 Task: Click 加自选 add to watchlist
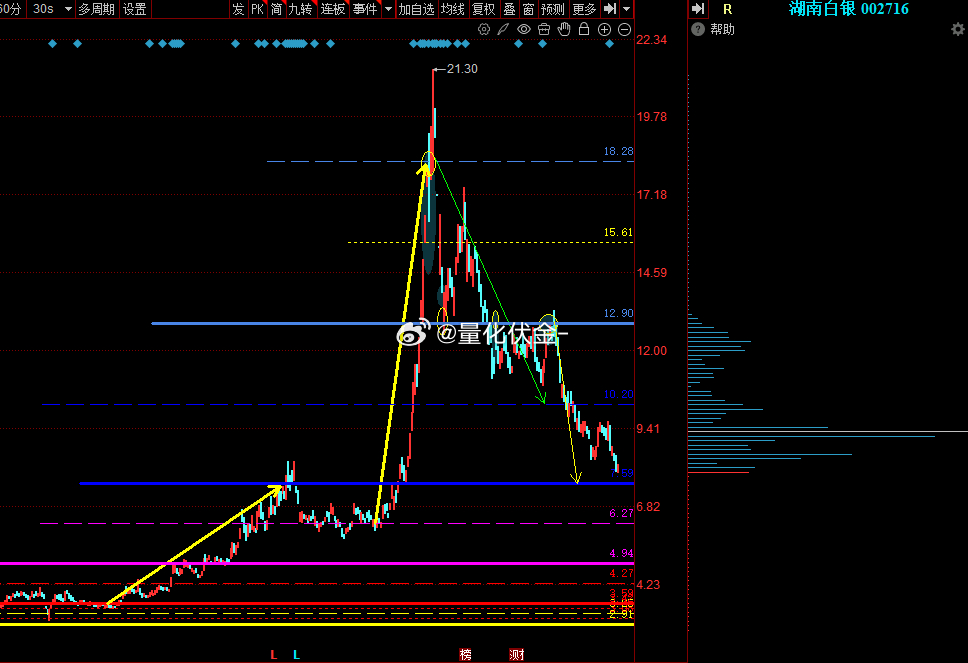pyautogui.click(x=417, y=9)
